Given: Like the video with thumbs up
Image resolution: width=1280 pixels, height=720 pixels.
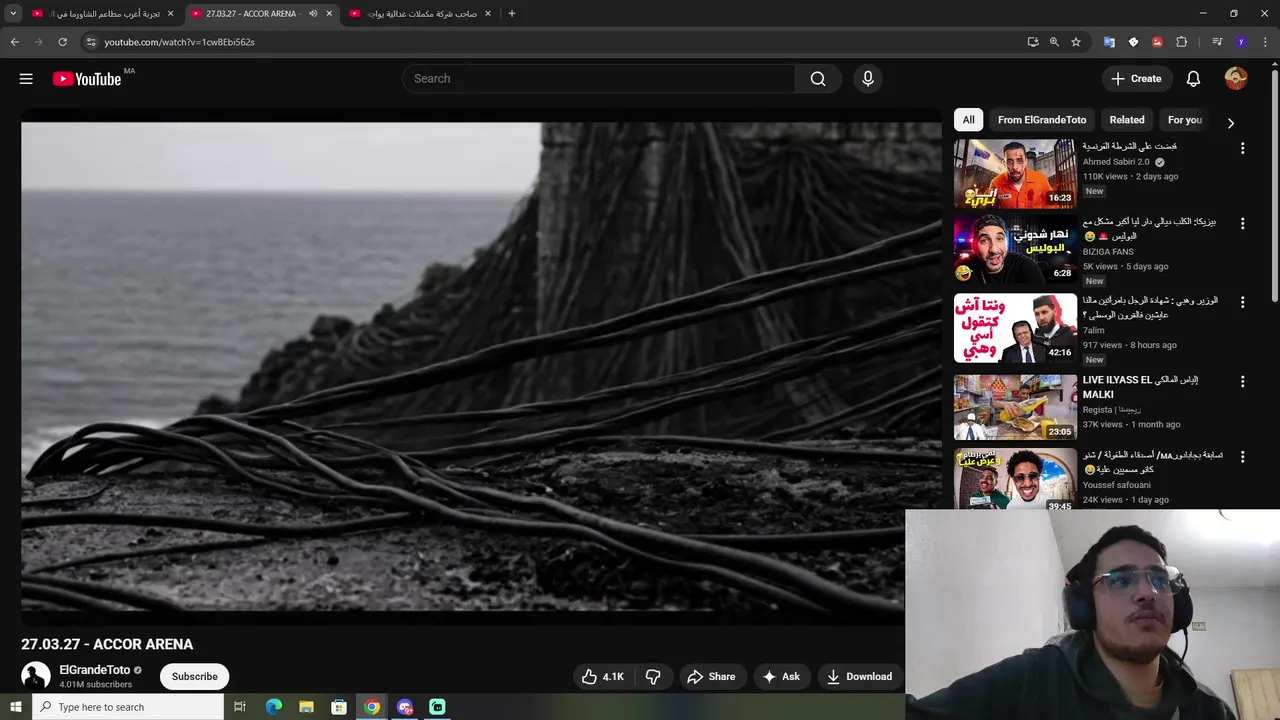Looking at the screenshot, I should pos(603,677).
